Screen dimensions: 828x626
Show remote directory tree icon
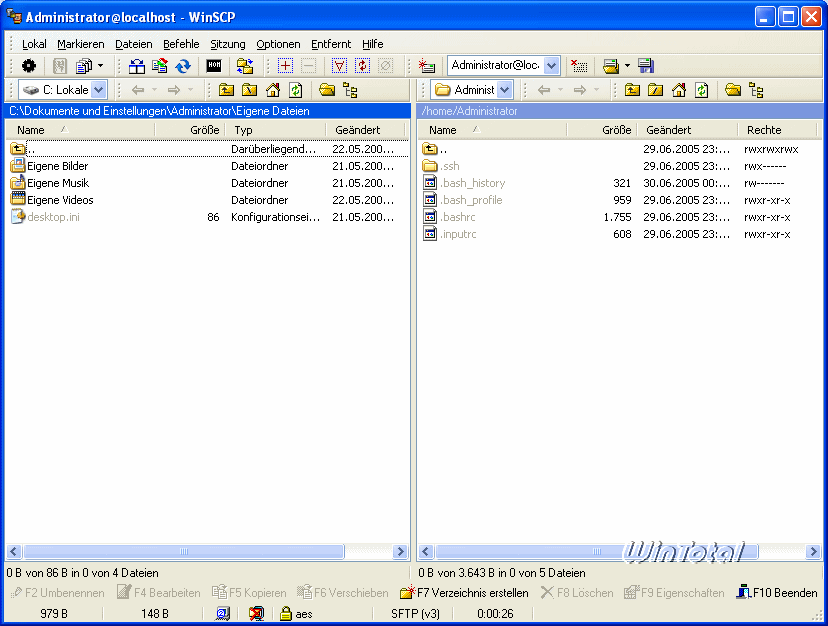click(x=756, y=90)
